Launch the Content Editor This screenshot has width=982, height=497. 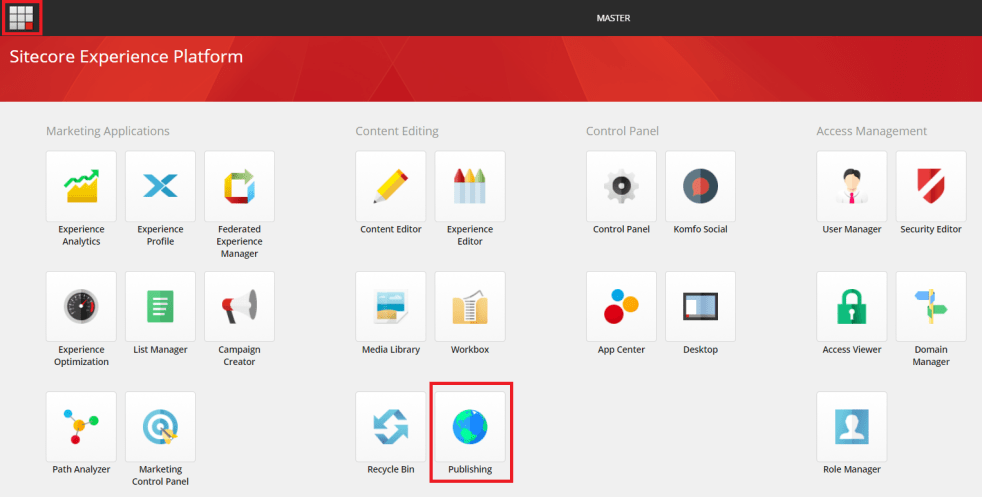pyautogui.click(x=391, y=186)
